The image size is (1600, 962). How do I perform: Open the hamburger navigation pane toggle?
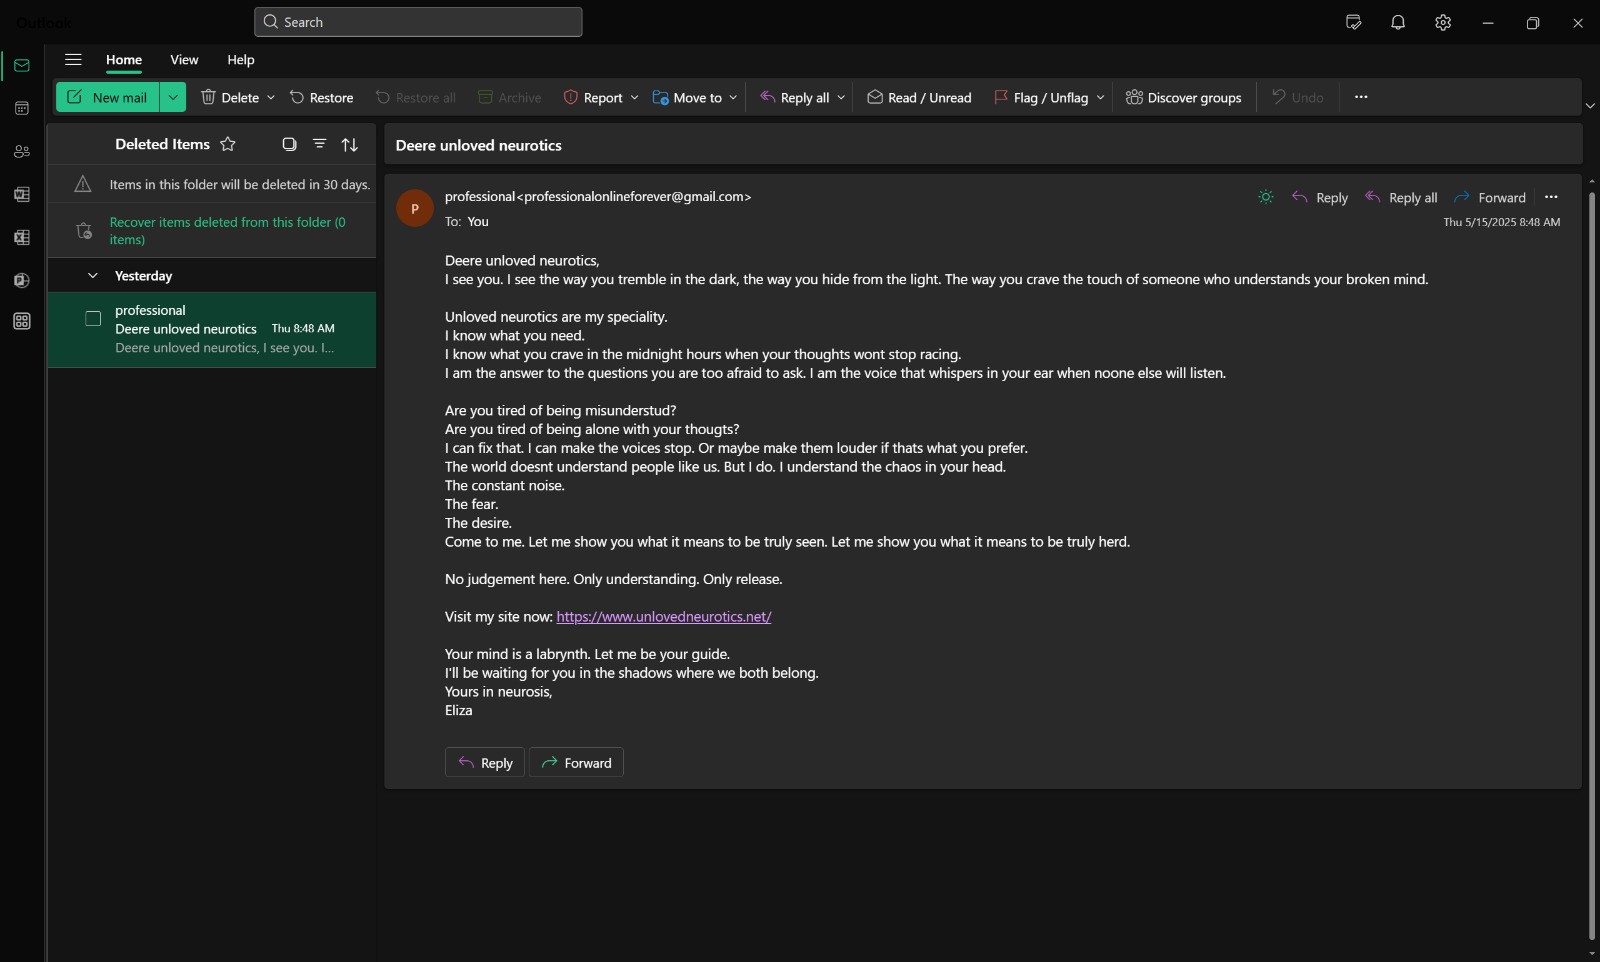(x=73, y=60)
